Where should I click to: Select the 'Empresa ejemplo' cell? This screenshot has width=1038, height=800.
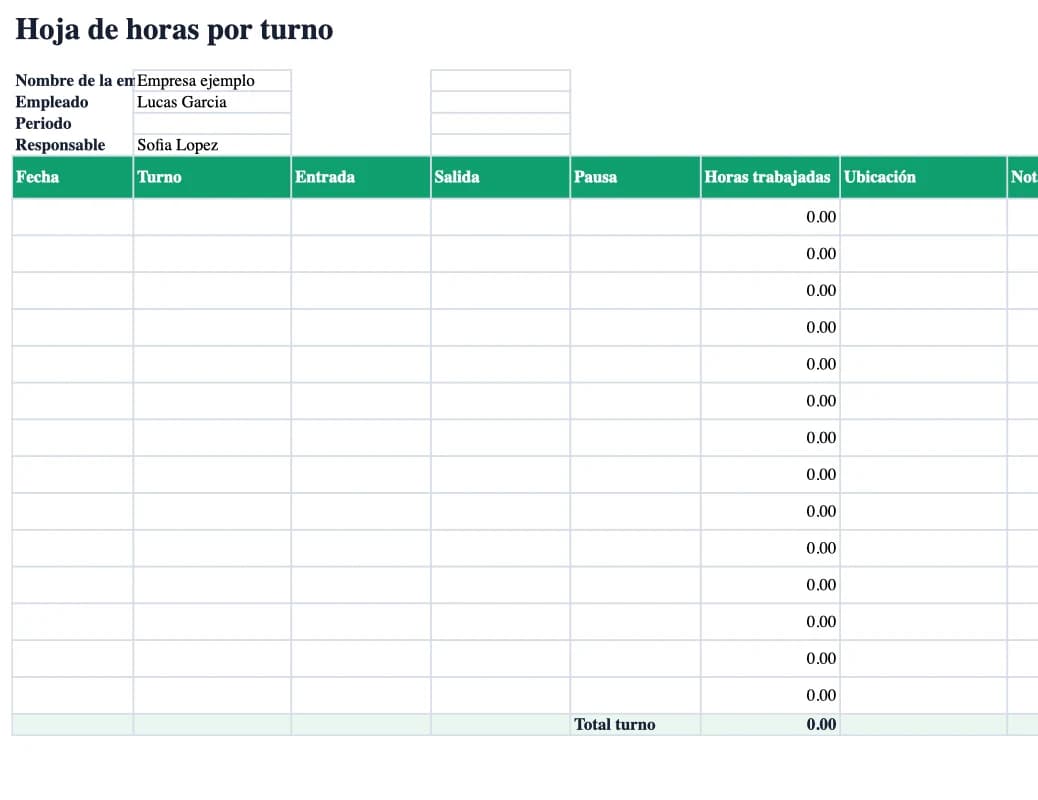[x=212, y=80]
